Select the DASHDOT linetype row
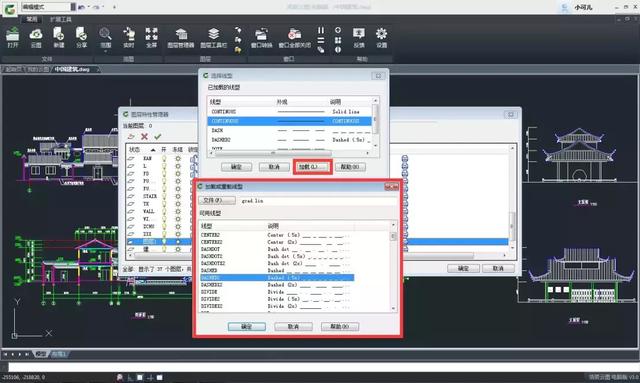The image size is (640, 383). [x=276, y=249]
